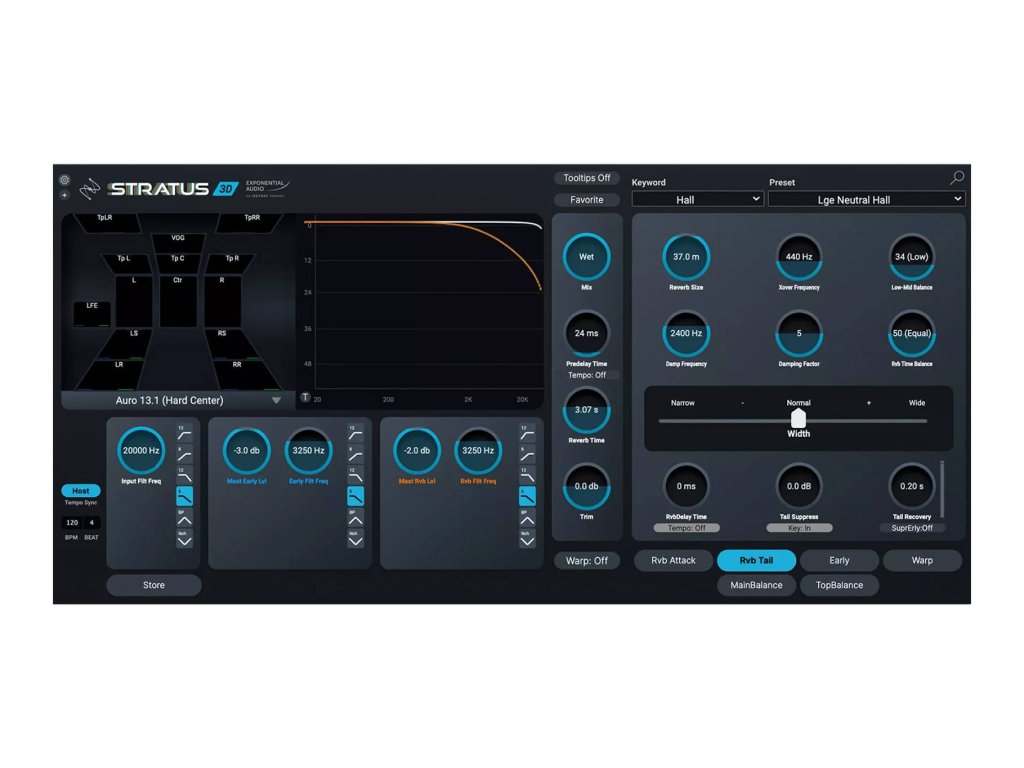Open the preset search magnifier icon

(957, 177)
